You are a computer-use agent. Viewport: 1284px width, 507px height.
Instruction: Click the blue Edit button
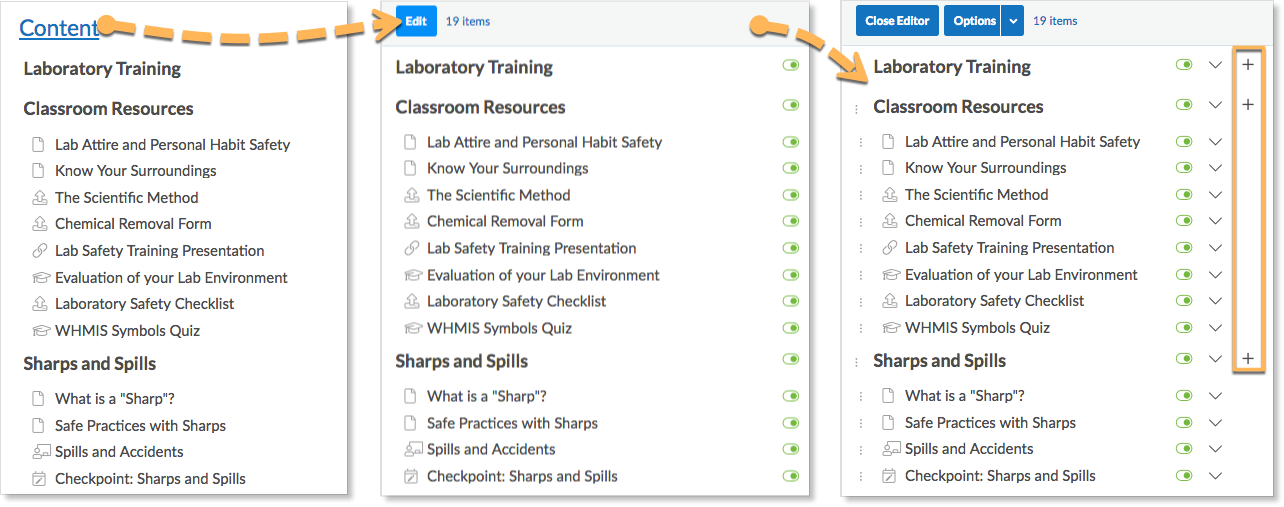[416, 21]
